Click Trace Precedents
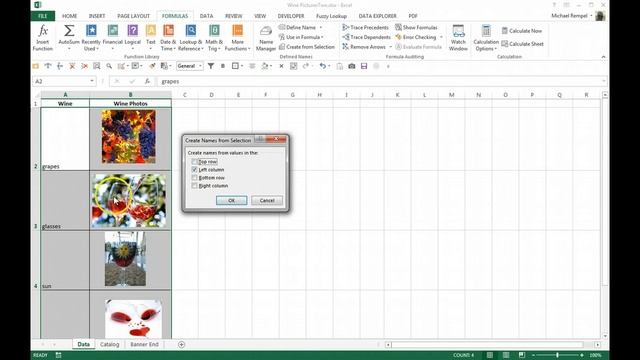 (x=366, y=27)
